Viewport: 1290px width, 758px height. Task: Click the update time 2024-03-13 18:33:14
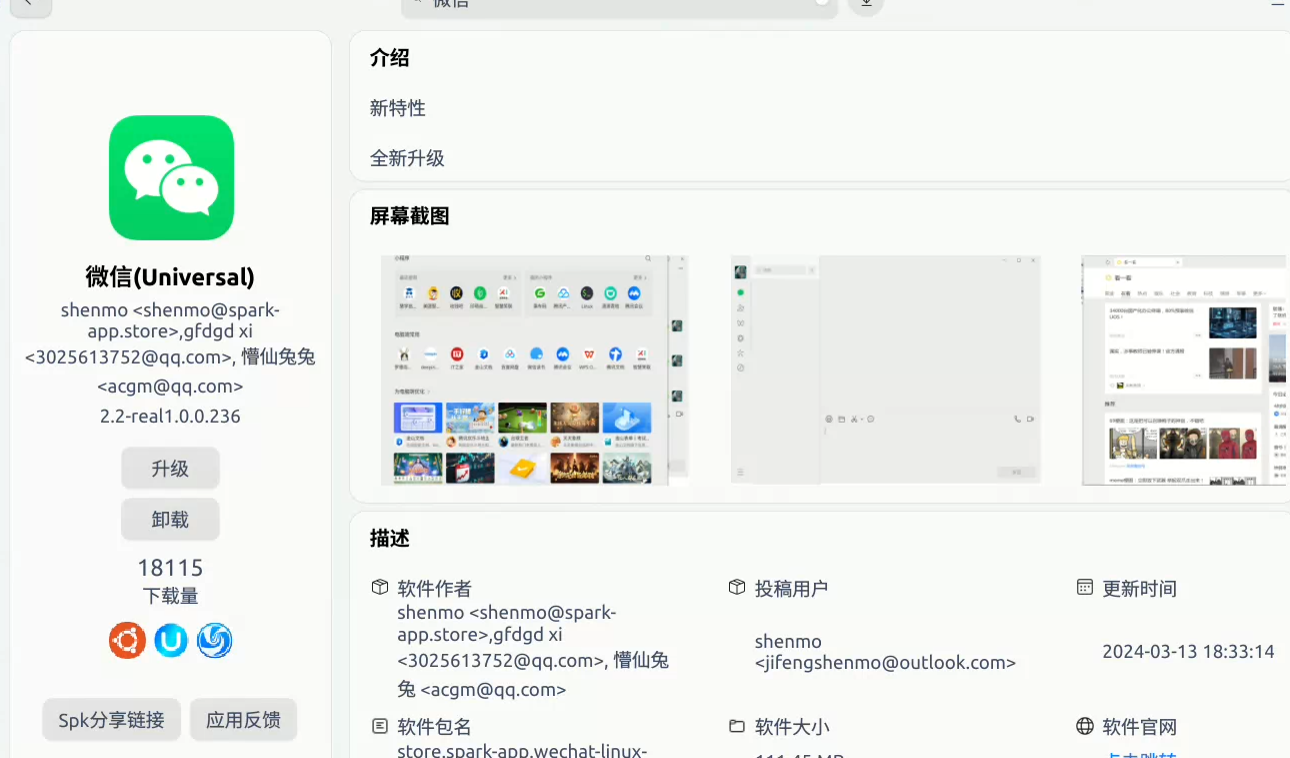click(1188, 652)
